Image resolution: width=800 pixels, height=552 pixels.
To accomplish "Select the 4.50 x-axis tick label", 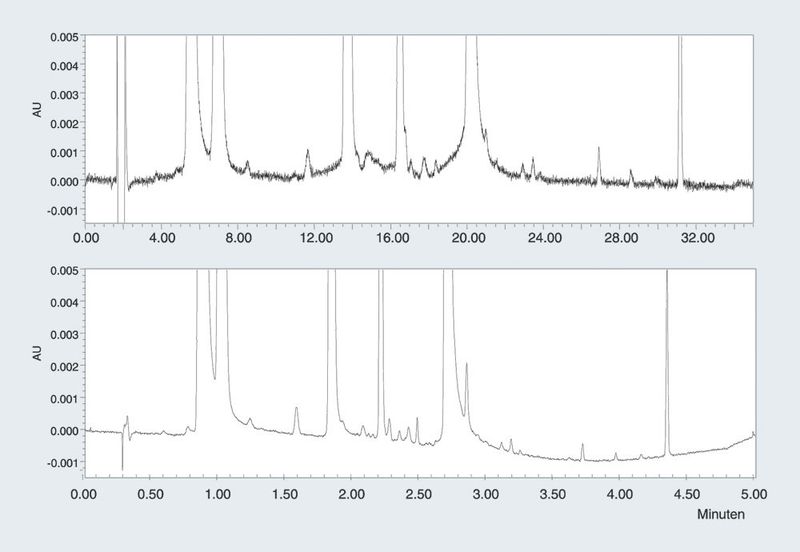I will pos(687,494).
